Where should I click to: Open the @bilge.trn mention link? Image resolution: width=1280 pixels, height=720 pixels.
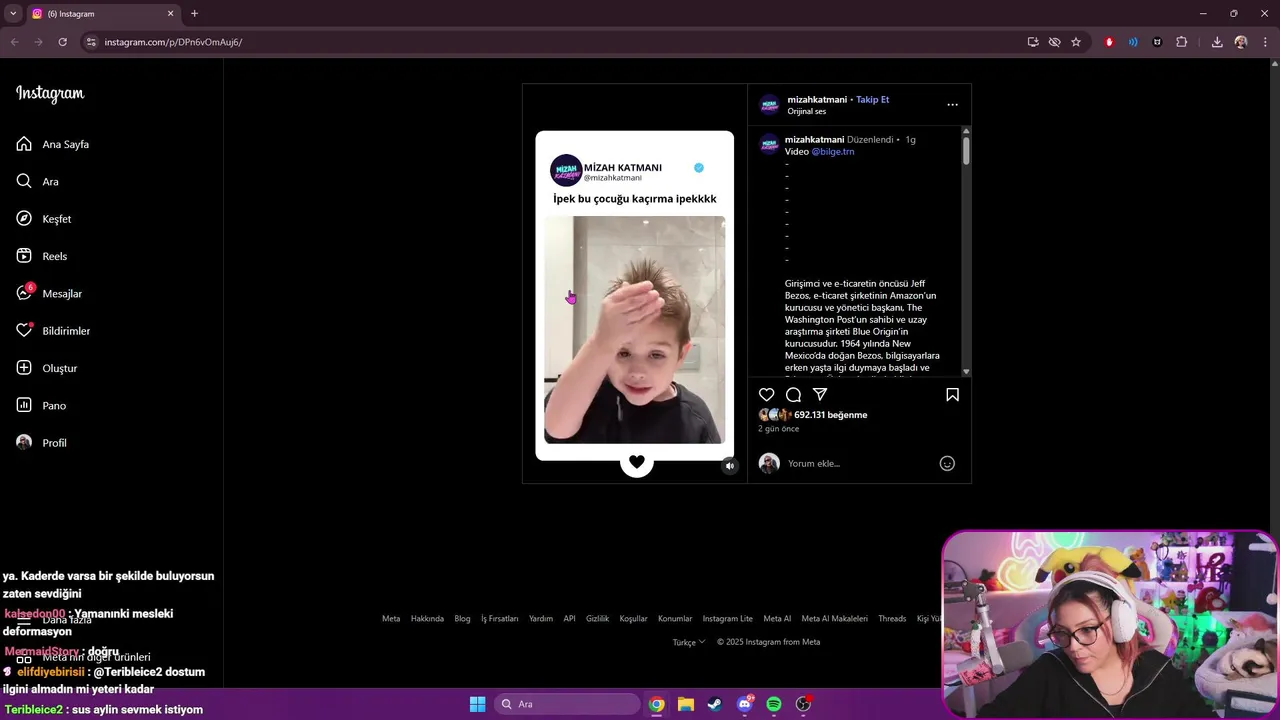(833, 152)
